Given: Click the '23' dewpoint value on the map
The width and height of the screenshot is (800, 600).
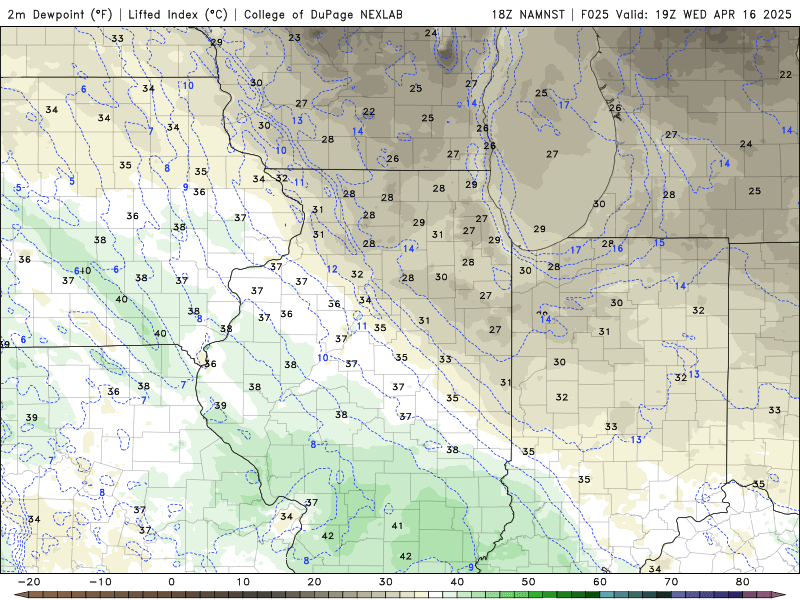Looking at the screenshot, I should (294, 37).
